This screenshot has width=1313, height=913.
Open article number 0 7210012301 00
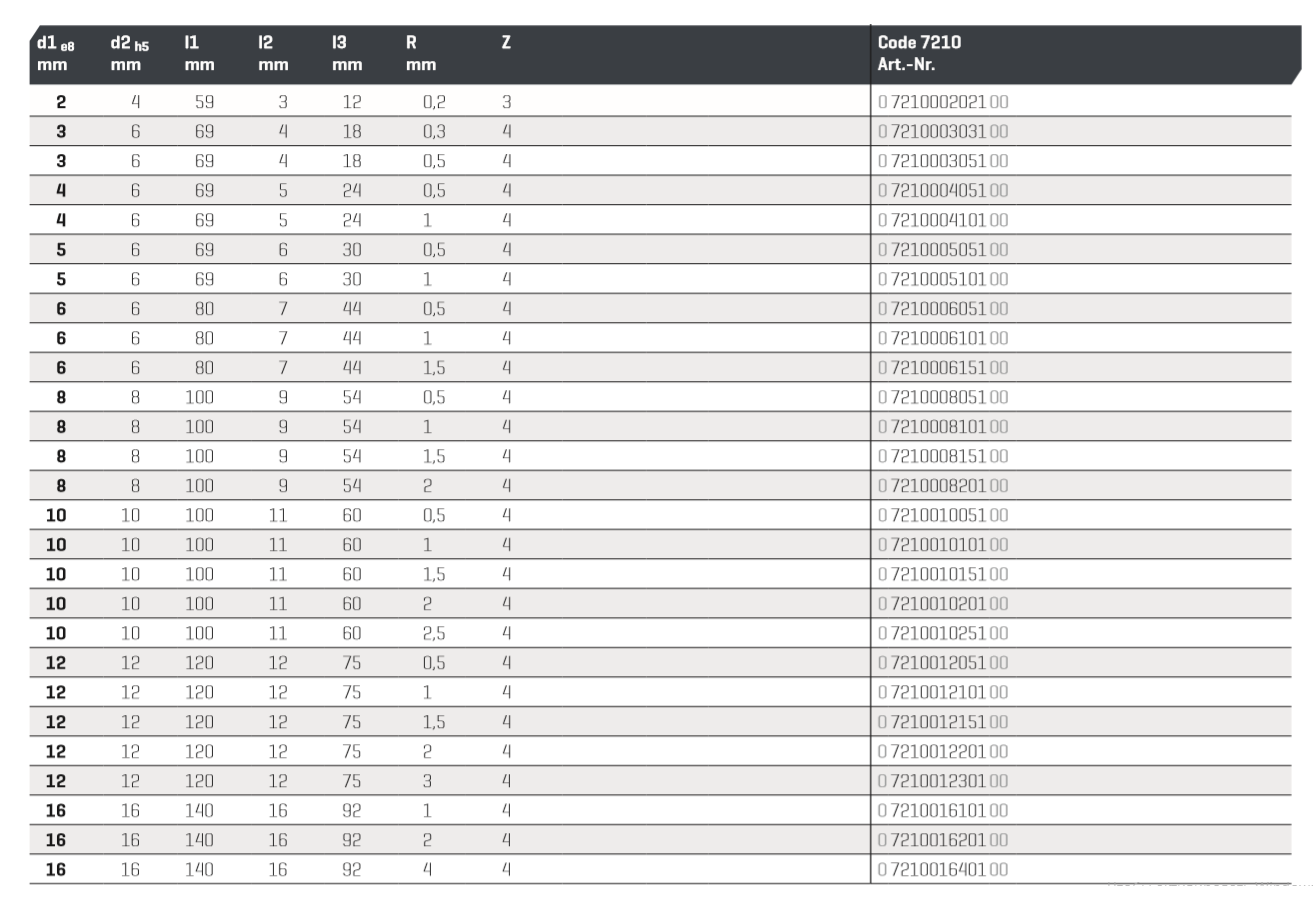(x=943, y=781)
